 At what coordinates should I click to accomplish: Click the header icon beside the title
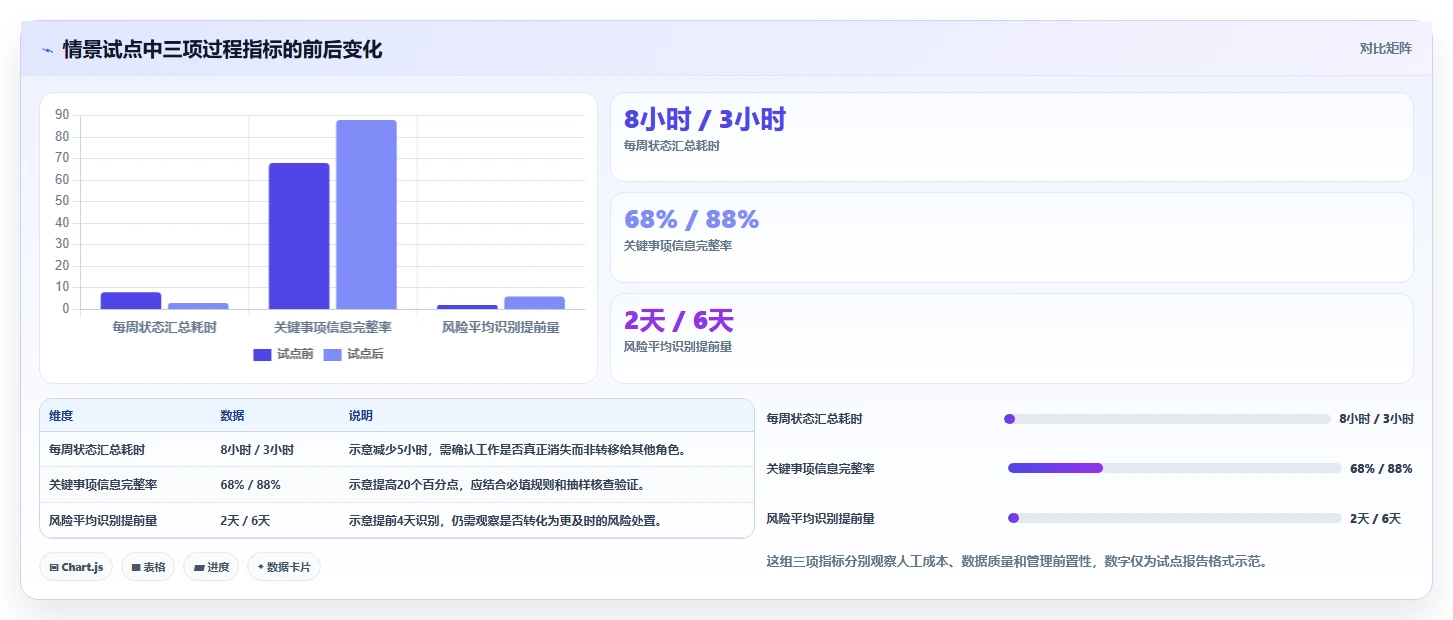click(x=47, y=50)
